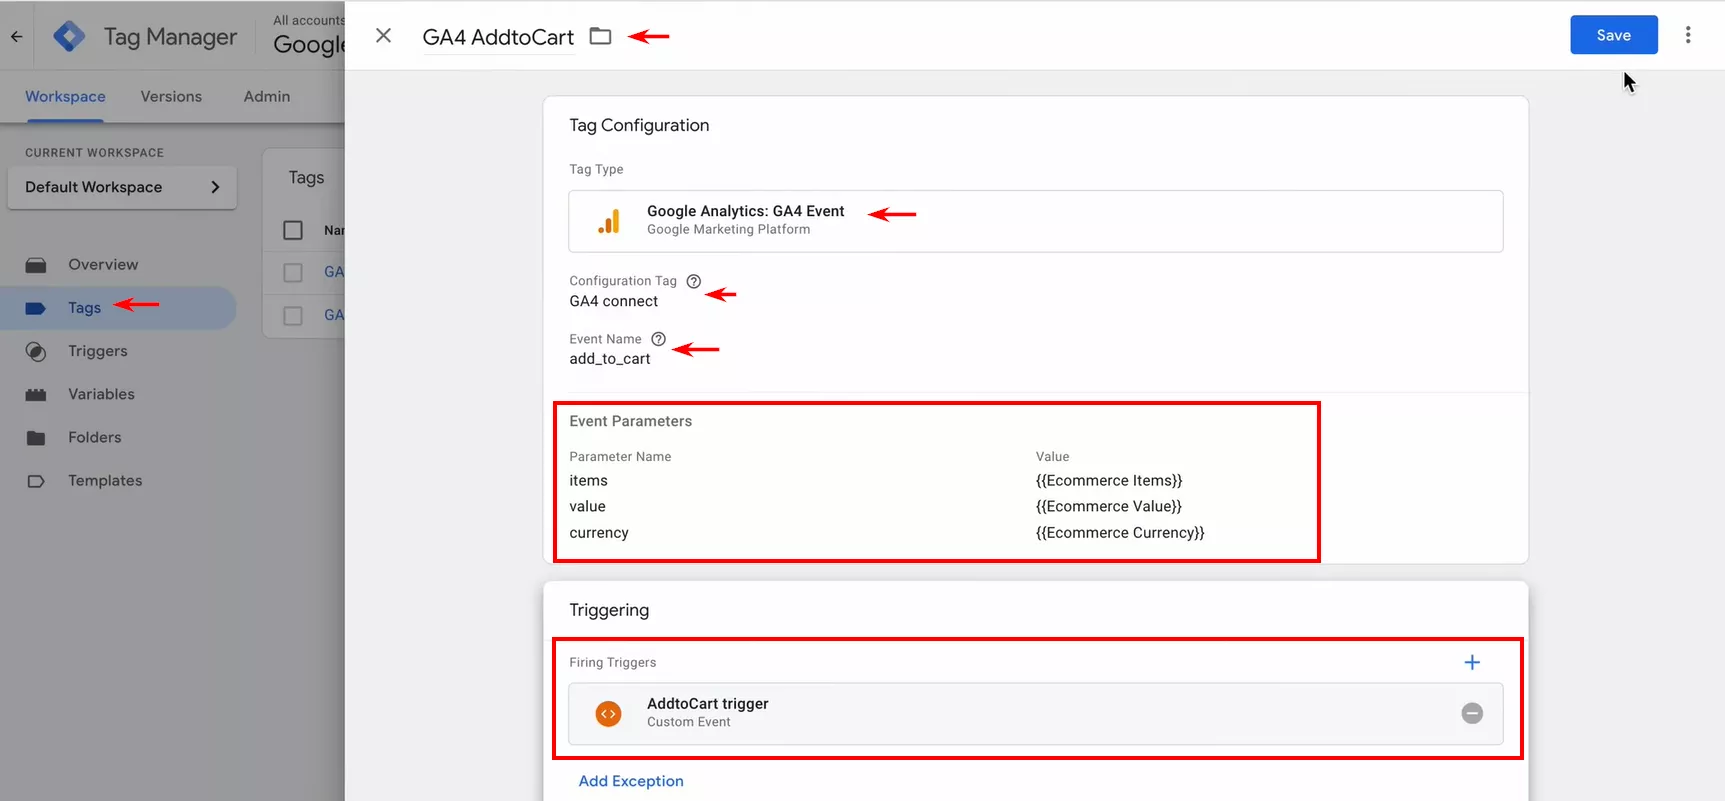Toggle the second tag row checkbox
The height and width of the screenshot is (801, 1725).
(293, 315)
